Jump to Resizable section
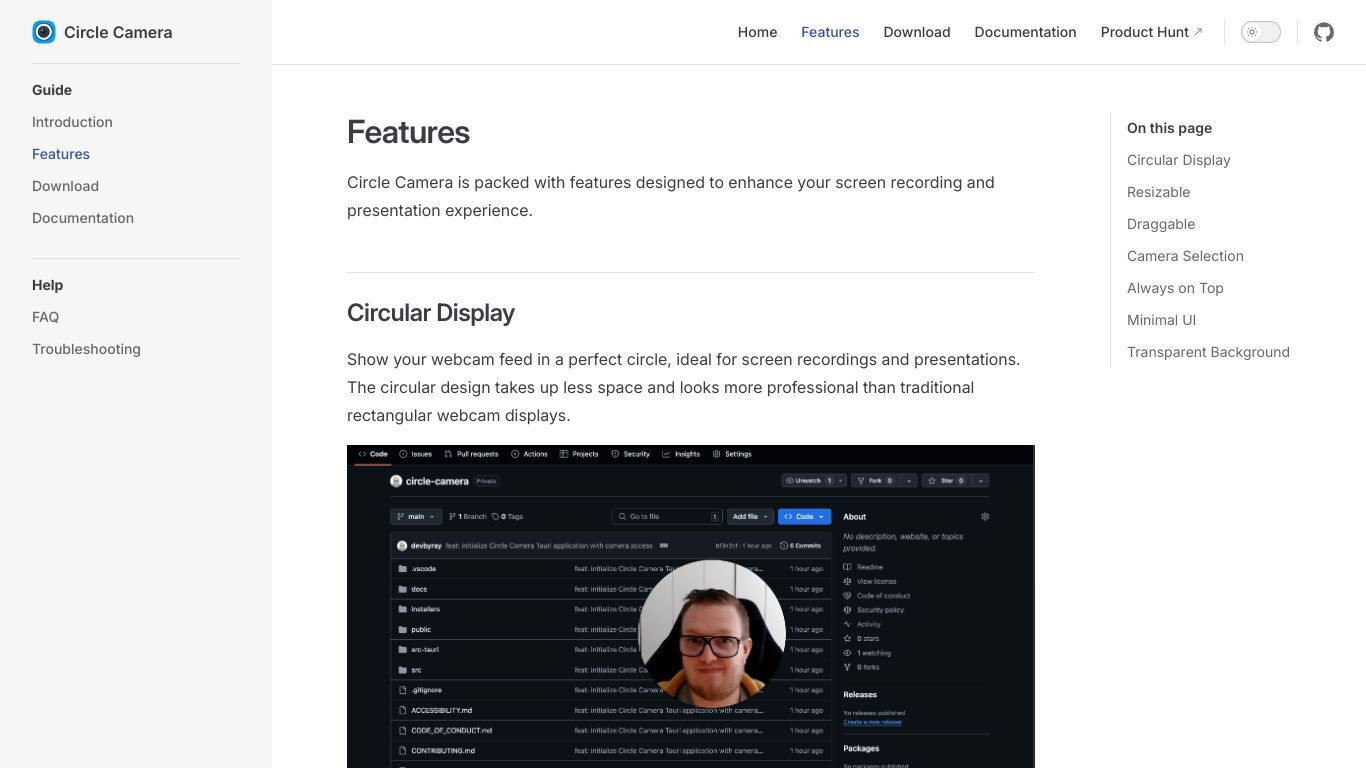 pos(1158,192)
